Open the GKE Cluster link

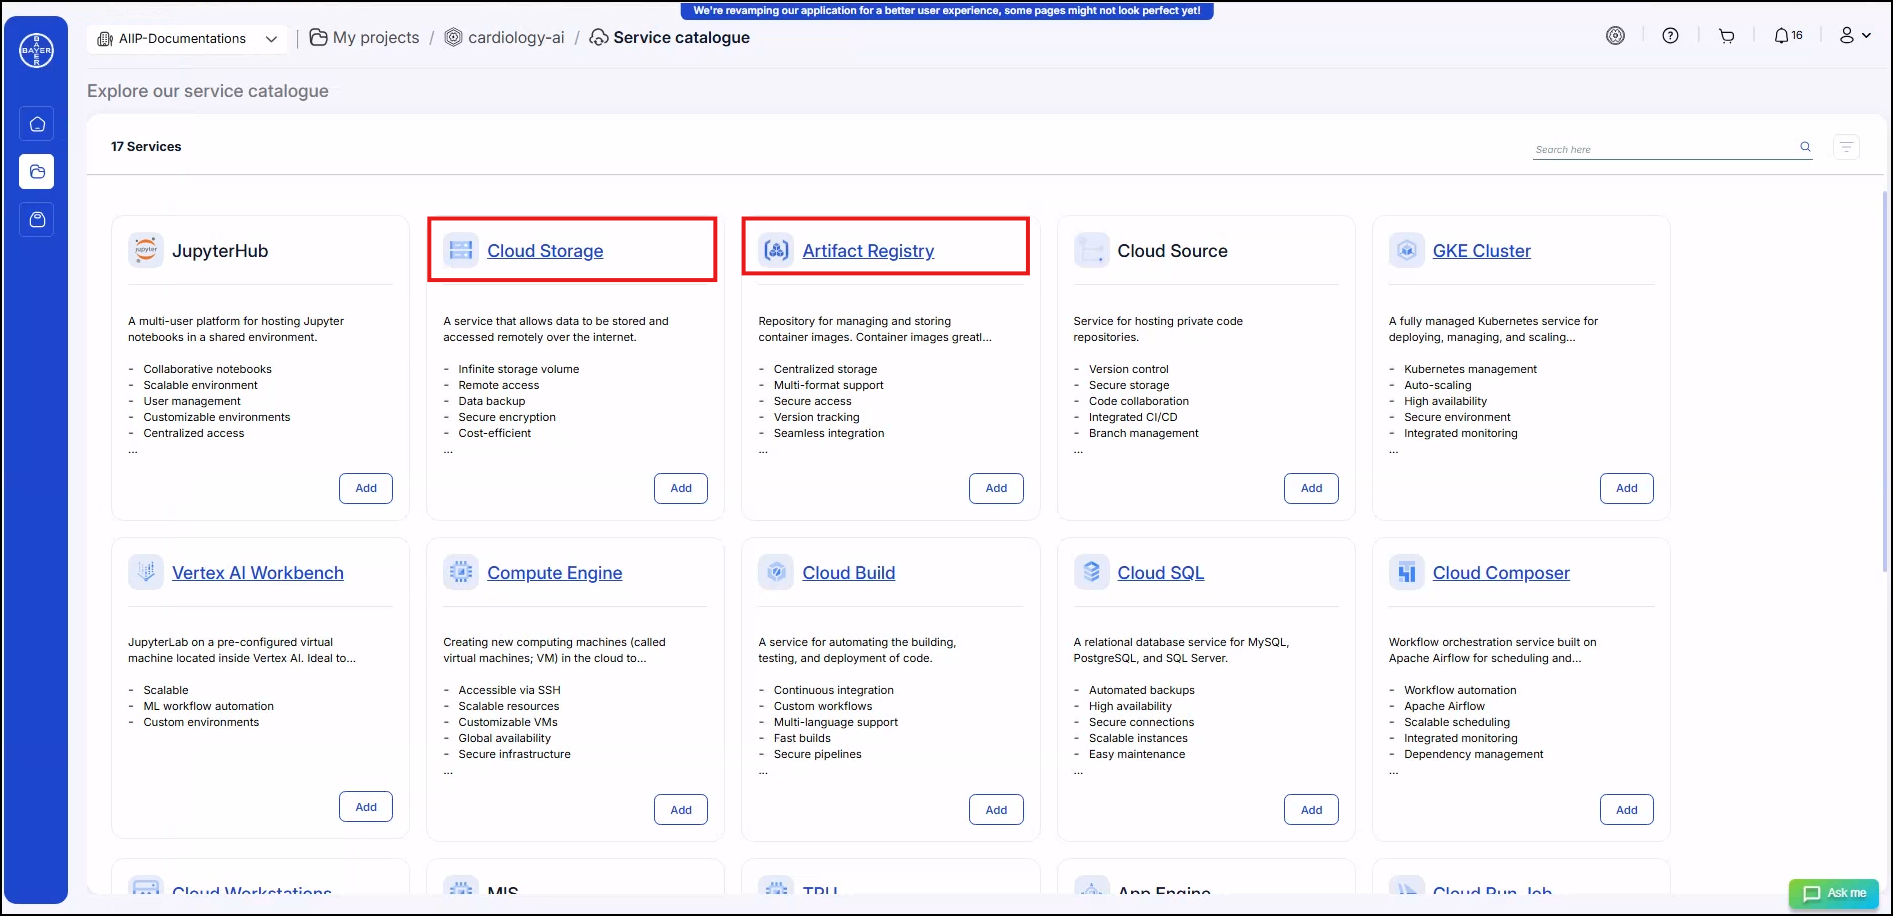1481,251
